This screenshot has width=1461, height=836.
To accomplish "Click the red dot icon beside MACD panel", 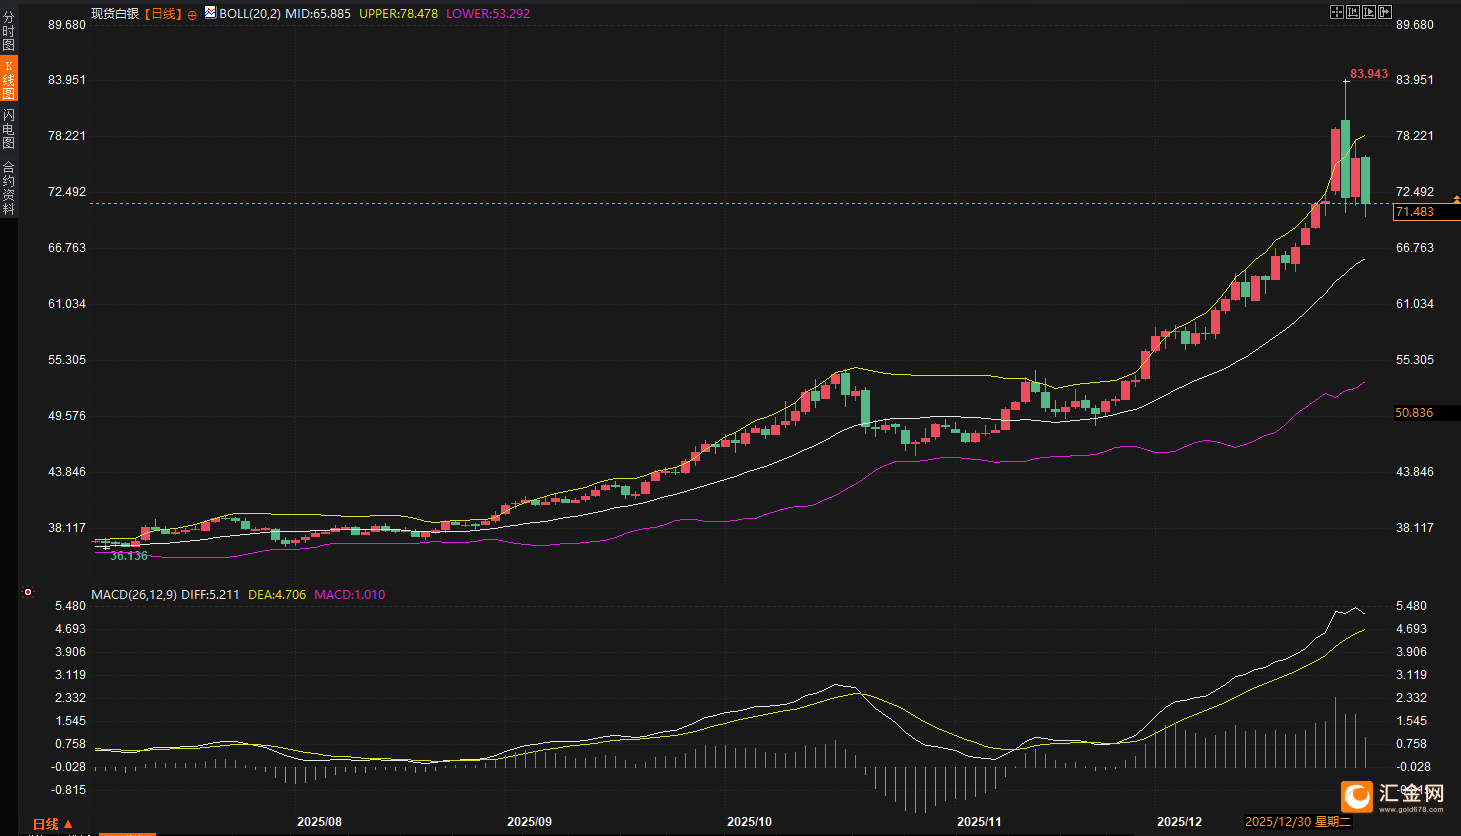I will click(28, 592).
